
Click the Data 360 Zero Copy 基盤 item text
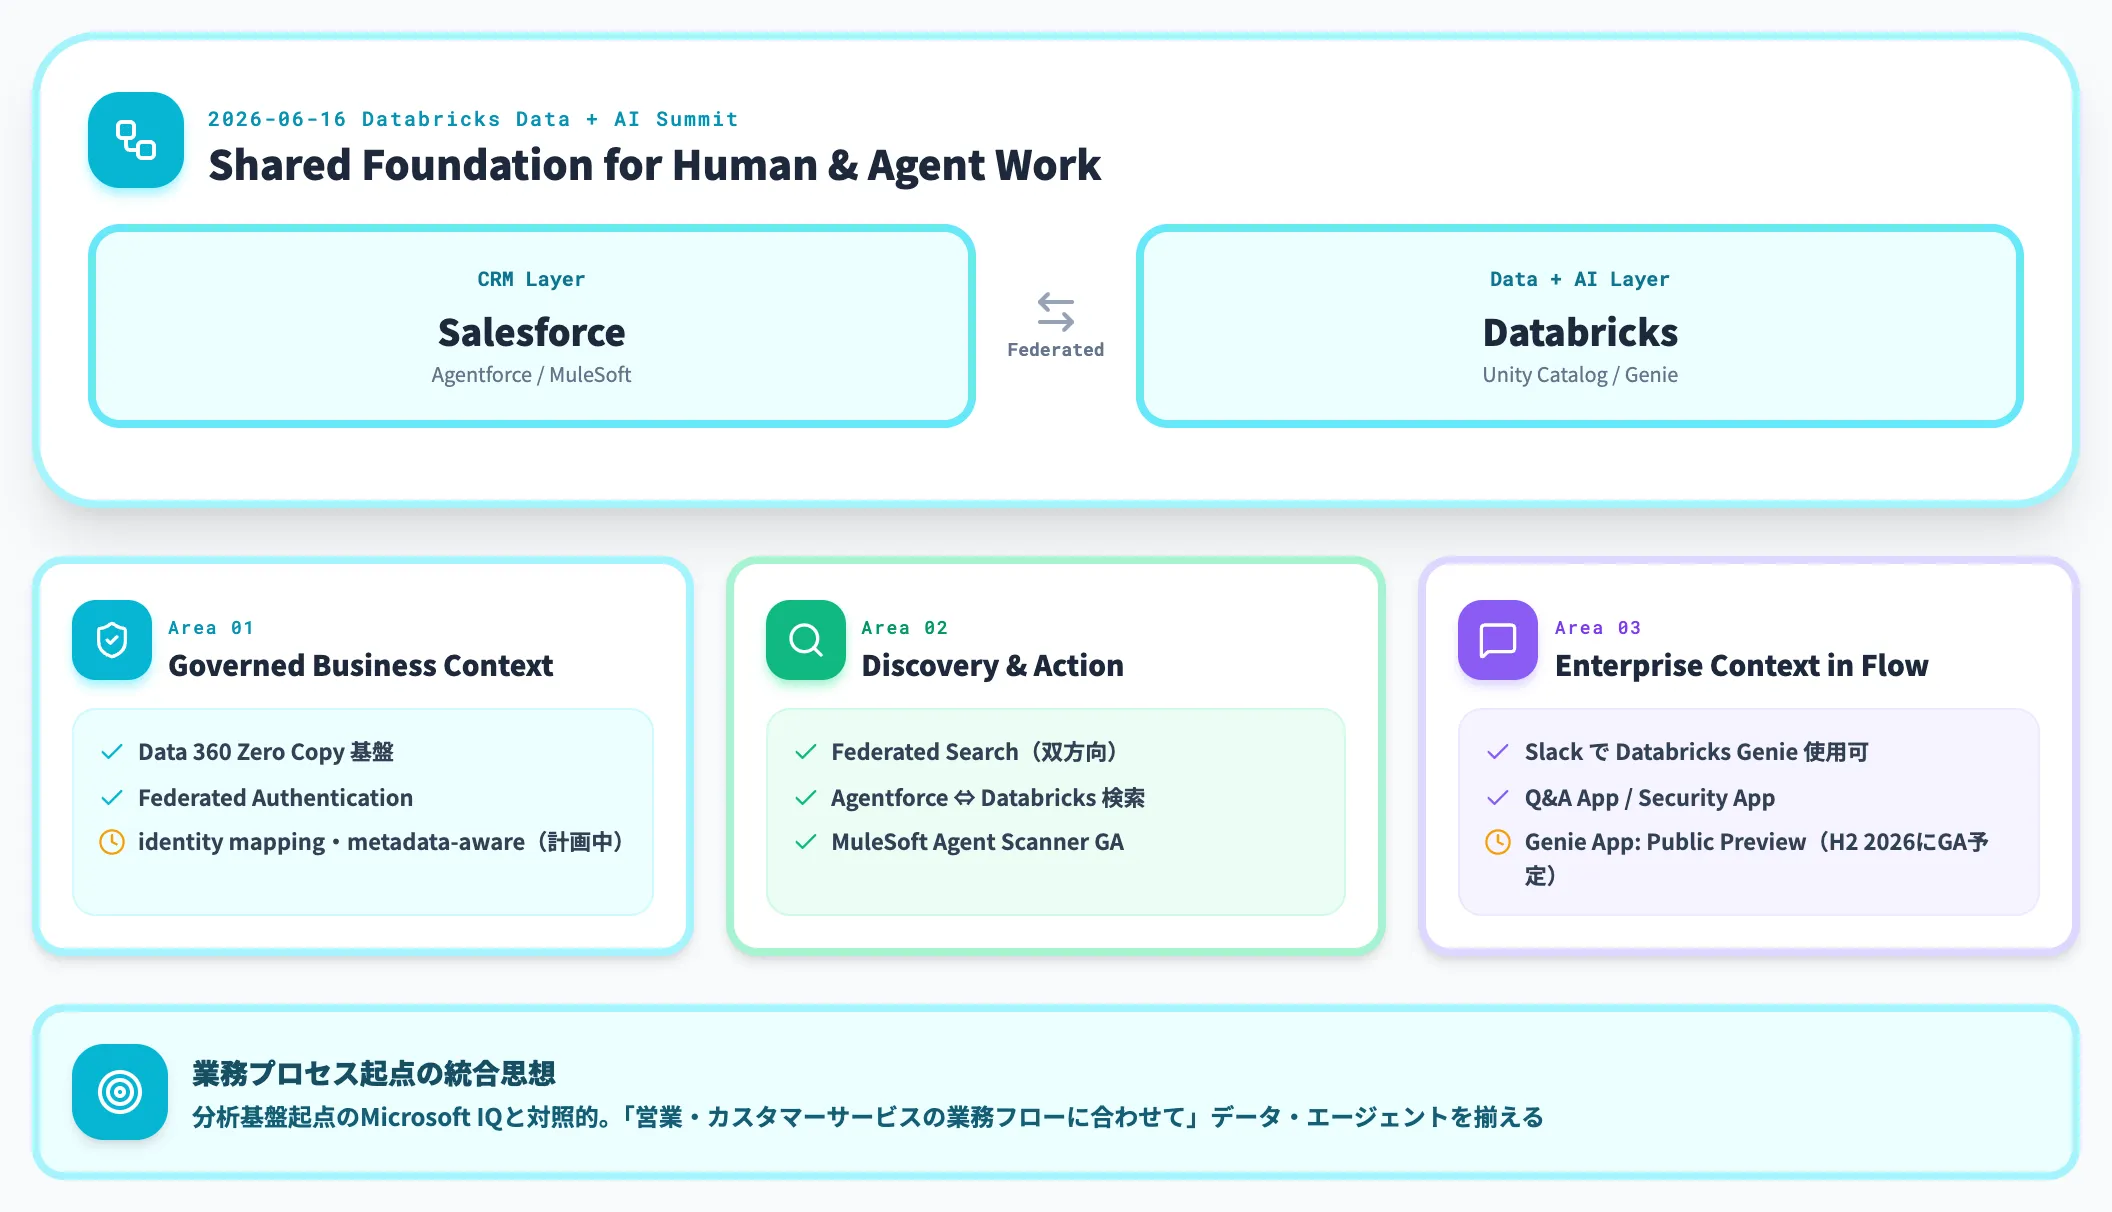tap(266, 752)
